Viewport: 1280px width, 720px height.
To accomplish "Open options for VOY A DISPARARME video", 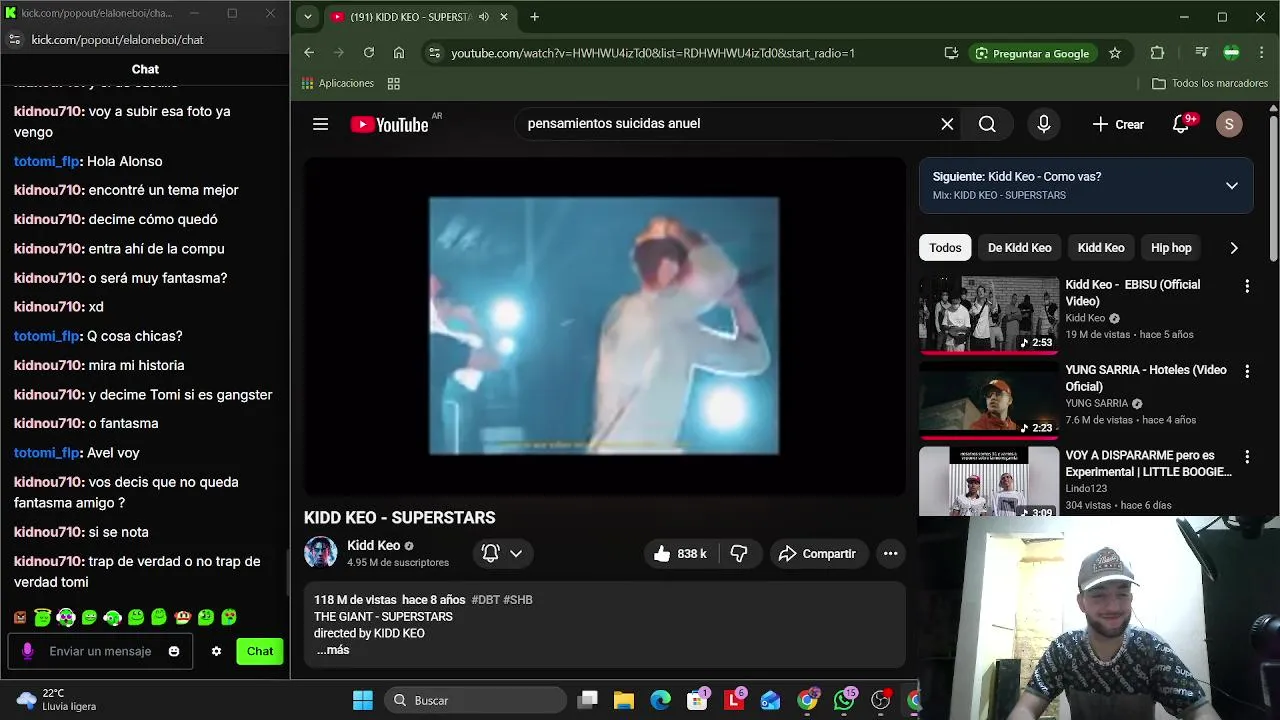I will coord(1247,457).
